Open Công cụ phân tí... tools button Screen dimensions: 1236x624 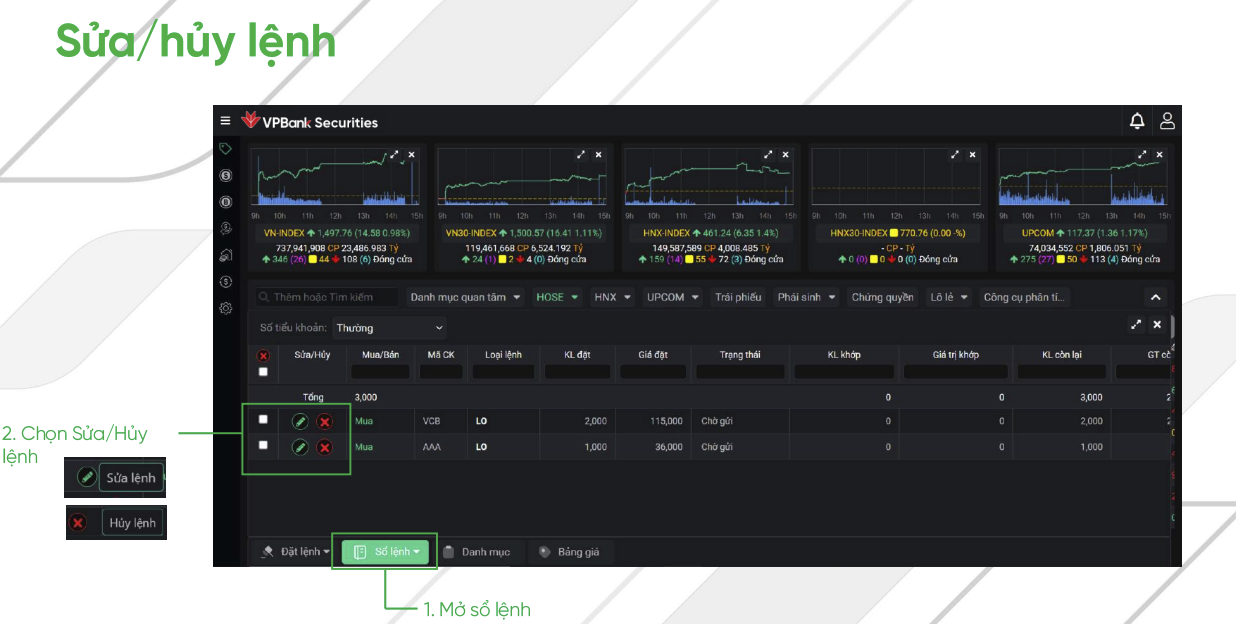tap(1025, 297)
